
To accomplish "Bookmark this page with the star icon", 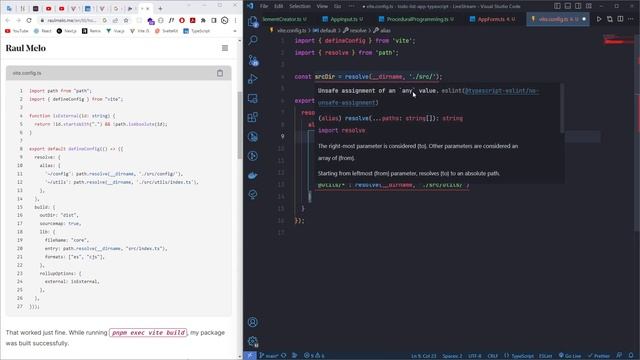I will (126, 20).
